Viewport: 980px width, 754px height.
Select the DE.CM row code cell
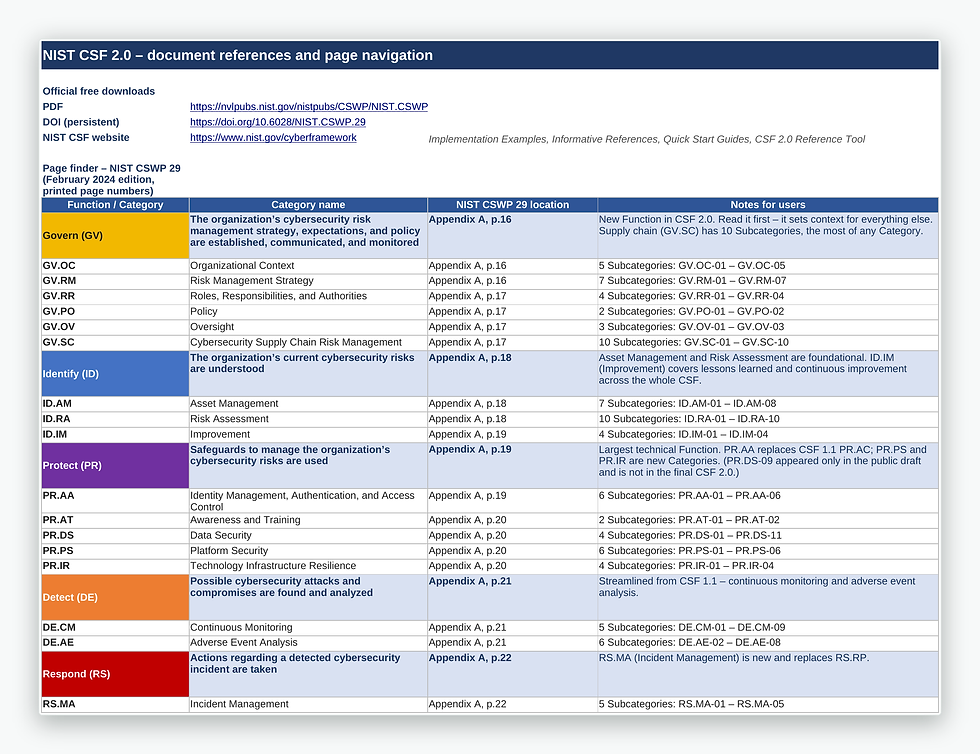point(115,628)
